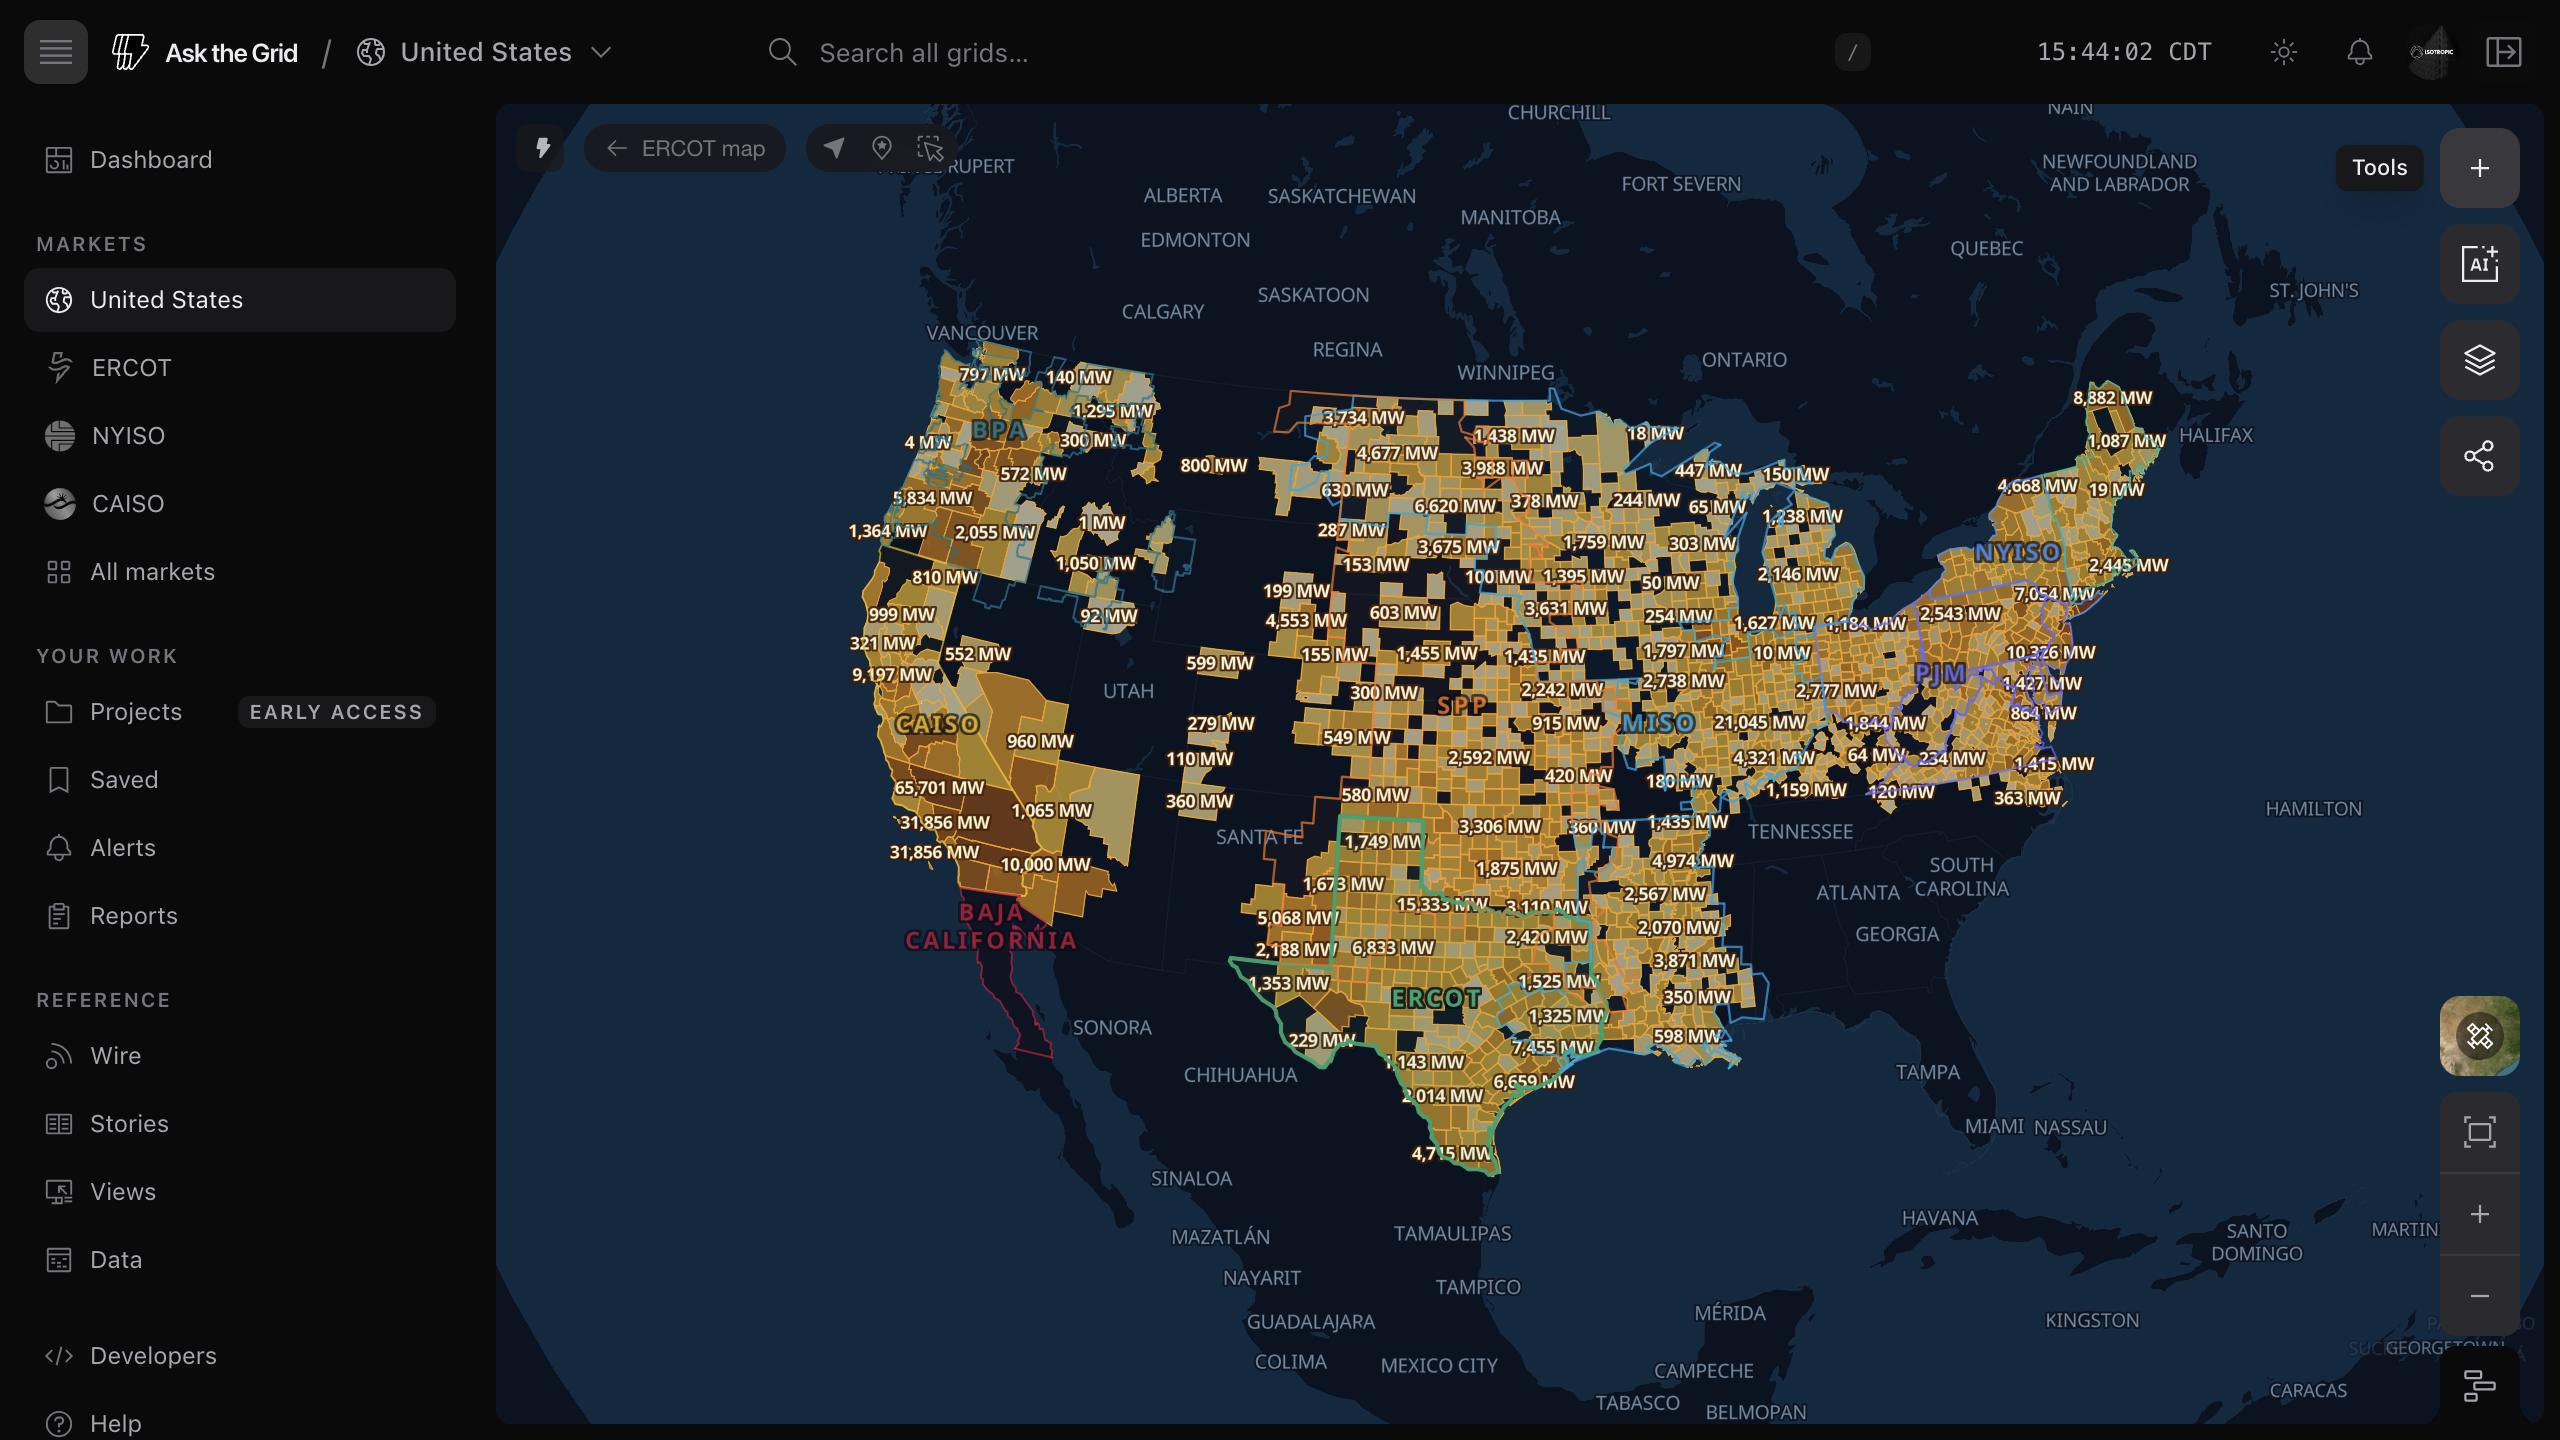Open the Data section
This screenshot has height=1440, width=2560.
(240, 1260)
